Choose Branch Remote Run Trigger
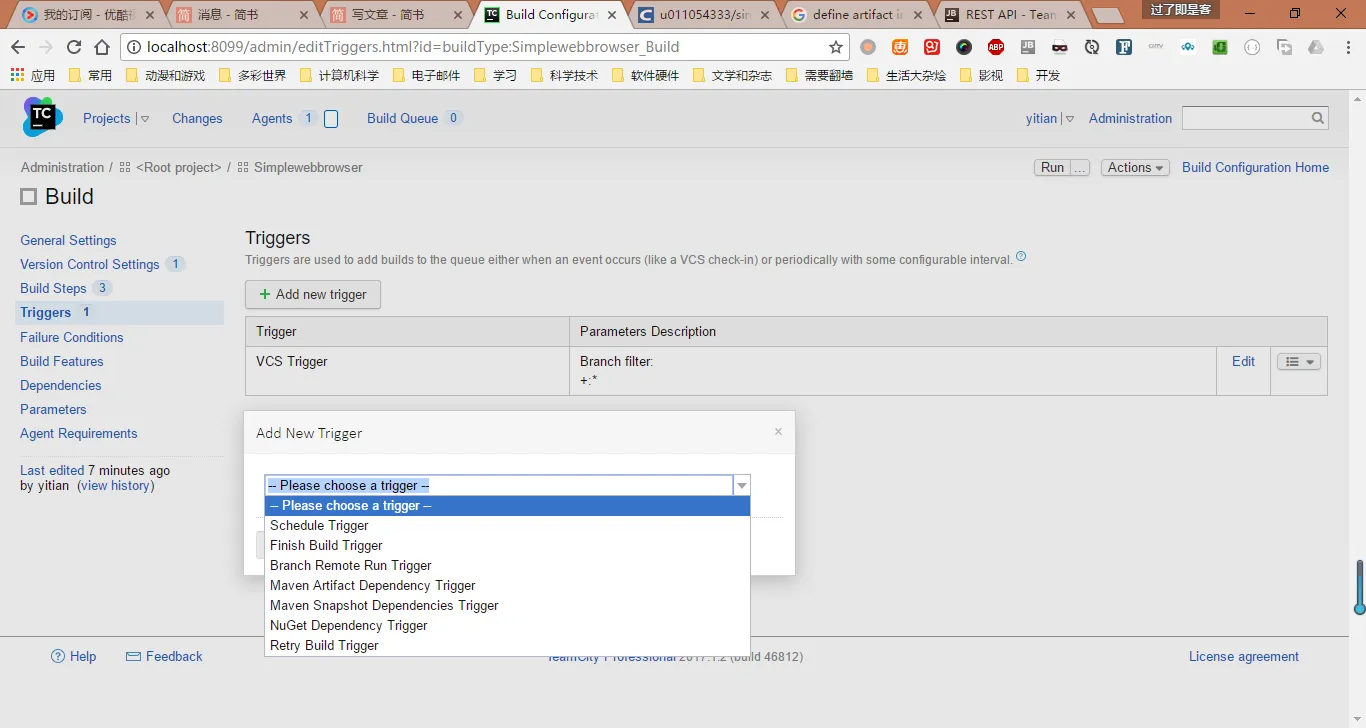This screenshot has height=728, width=1366. [x=507, y=566]
